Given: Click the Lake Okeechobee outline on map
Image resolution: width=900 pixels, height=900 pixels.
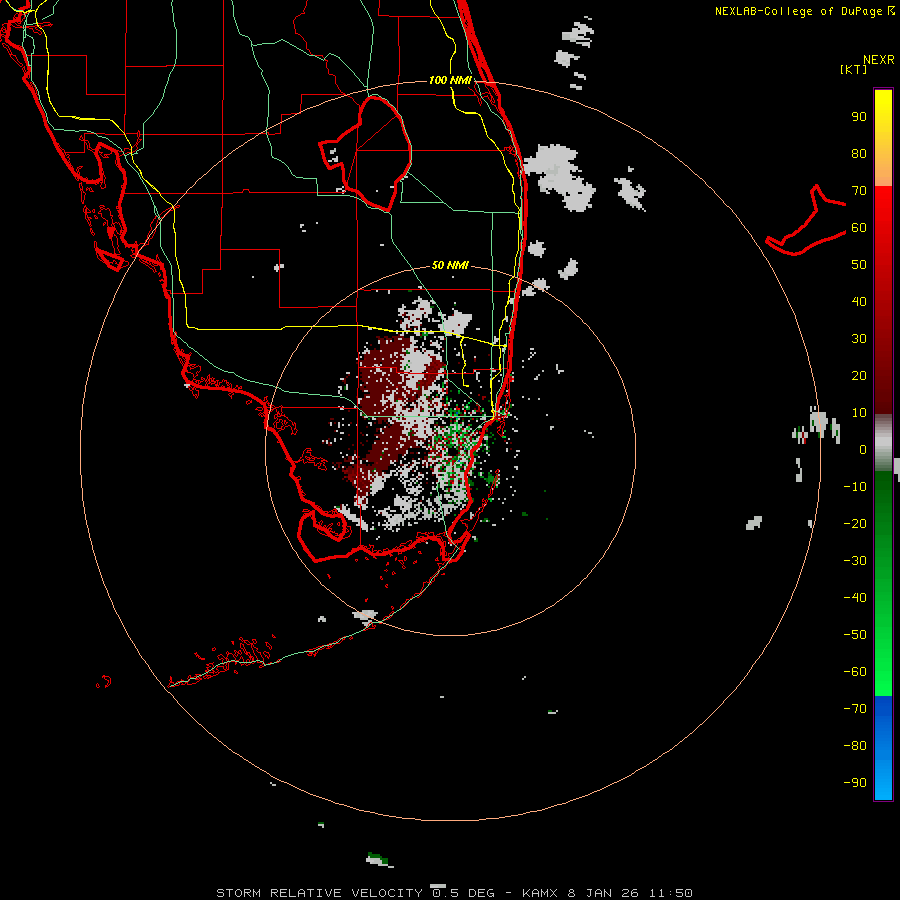Looking at the screenshot, I should pos(366,152).
